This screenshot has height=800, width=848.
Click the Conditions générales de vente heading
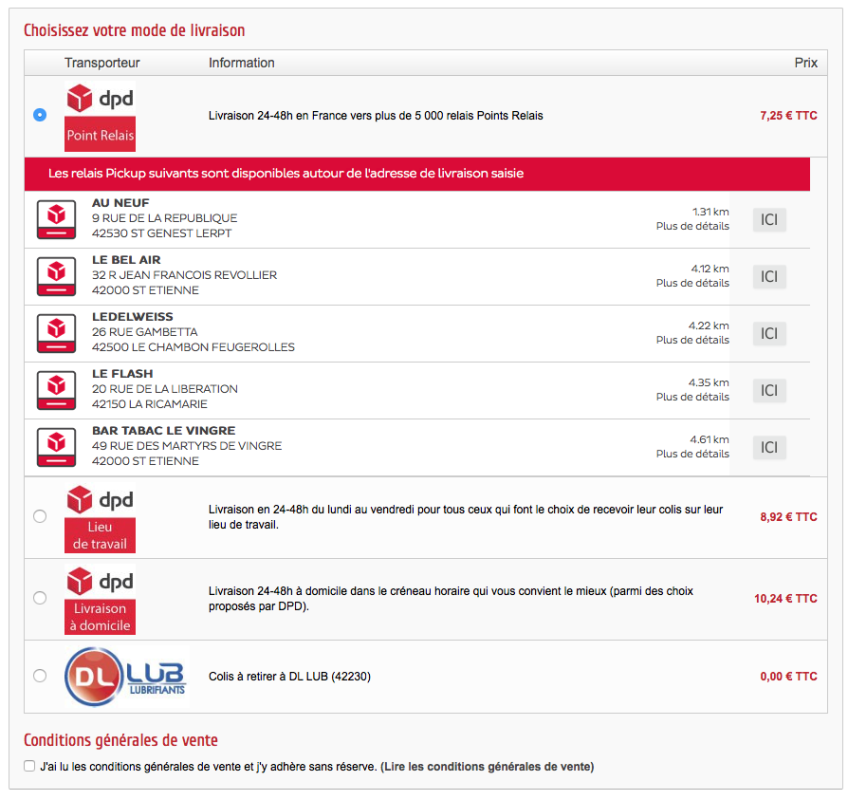(121, 740)
